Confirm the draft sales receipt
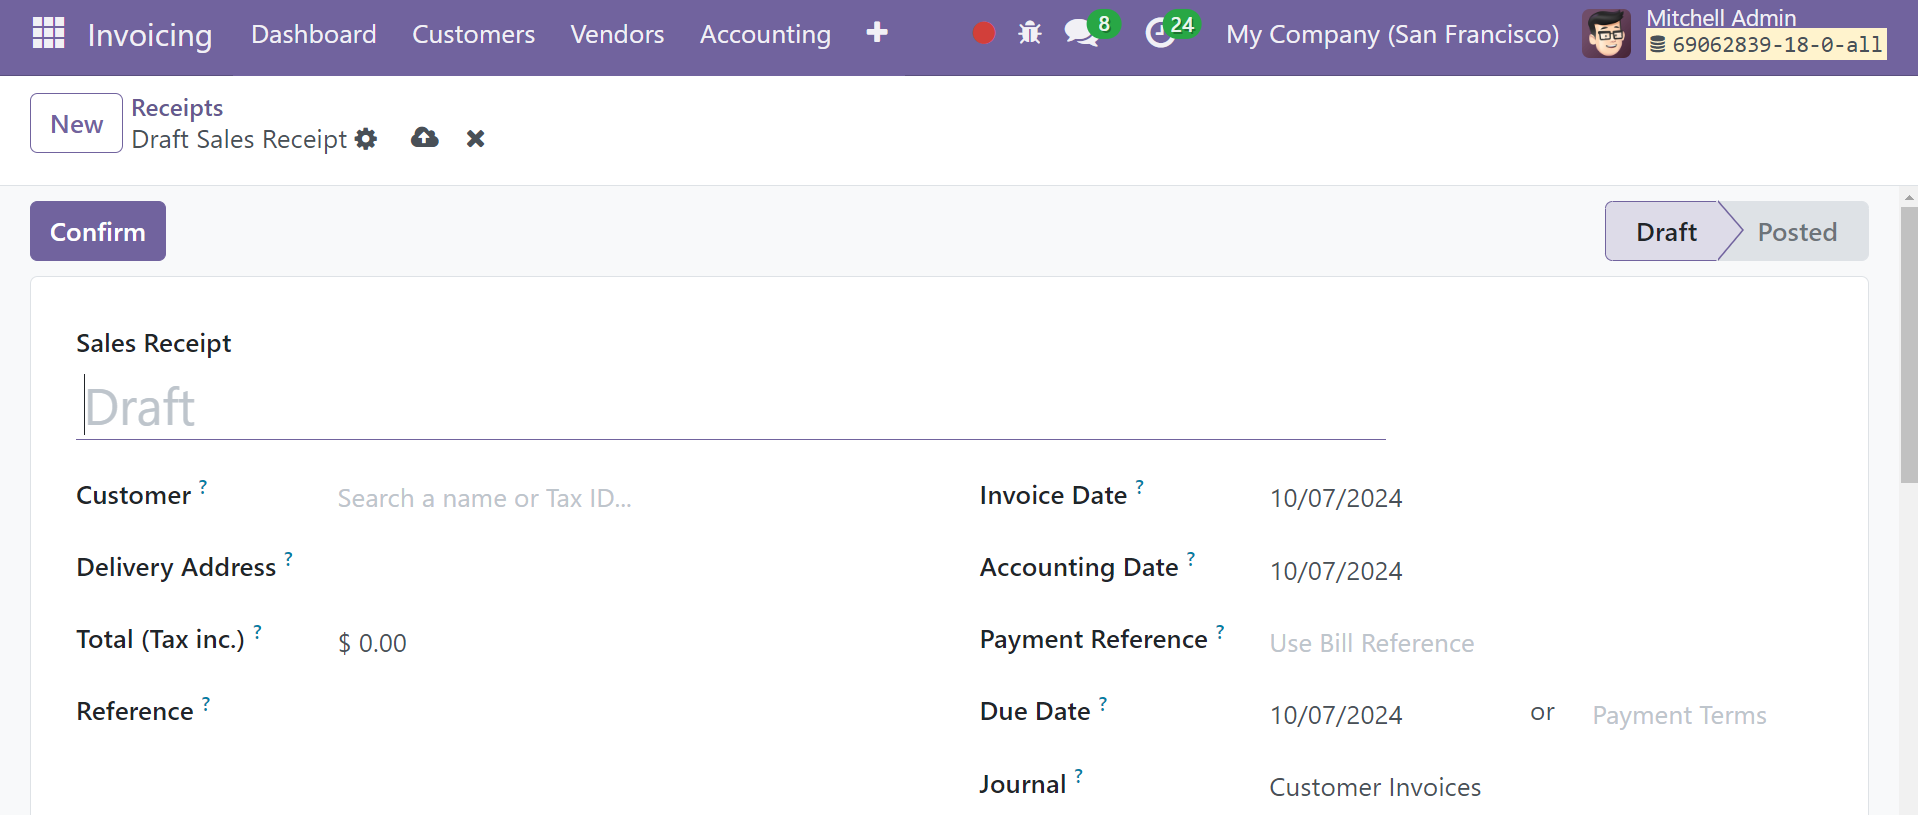 [x=98, y=231]
